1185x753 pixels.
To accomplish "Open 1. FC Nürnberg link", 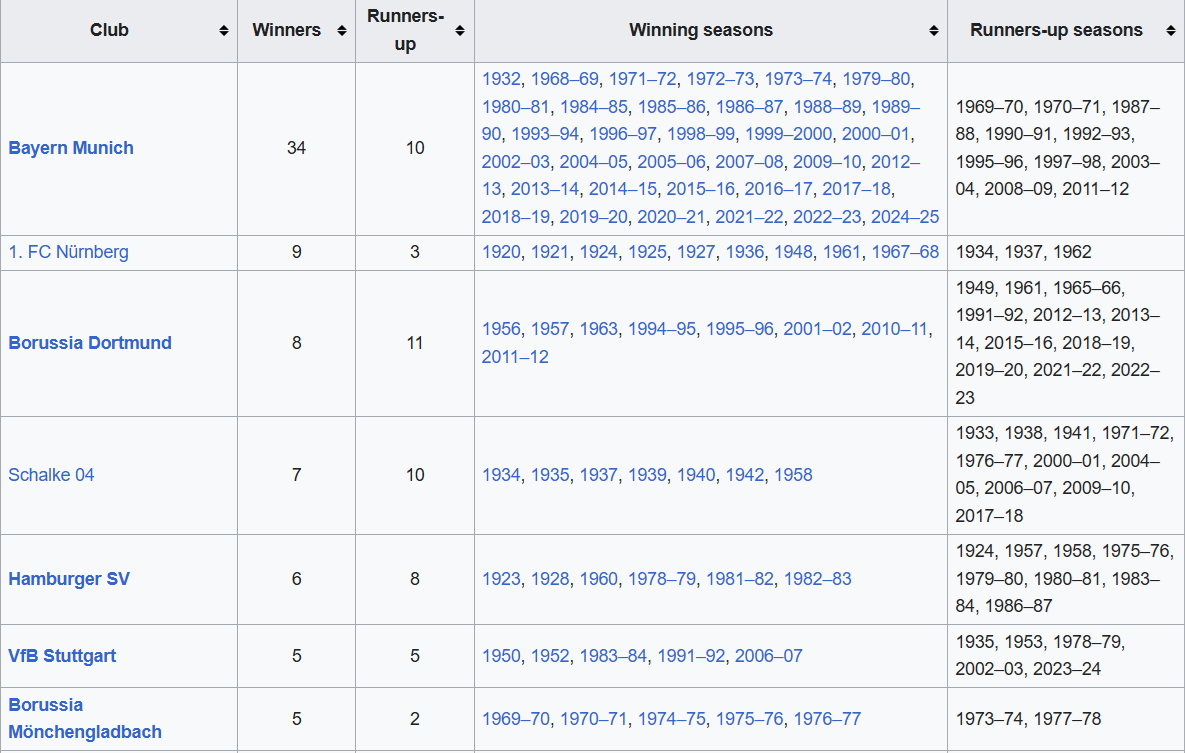I will [x=68, y=252].
